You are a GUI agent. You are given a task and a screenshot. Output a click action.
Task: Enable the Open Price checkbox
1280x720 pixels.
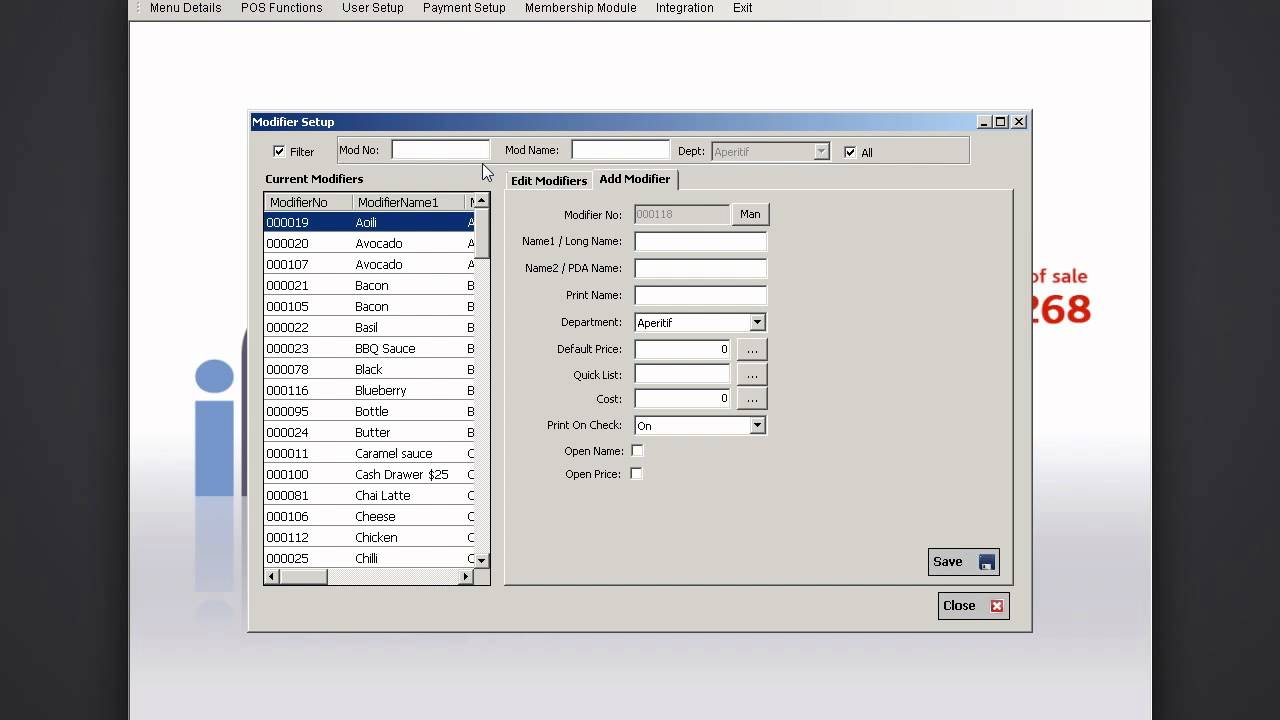click(x=637, y=474)
